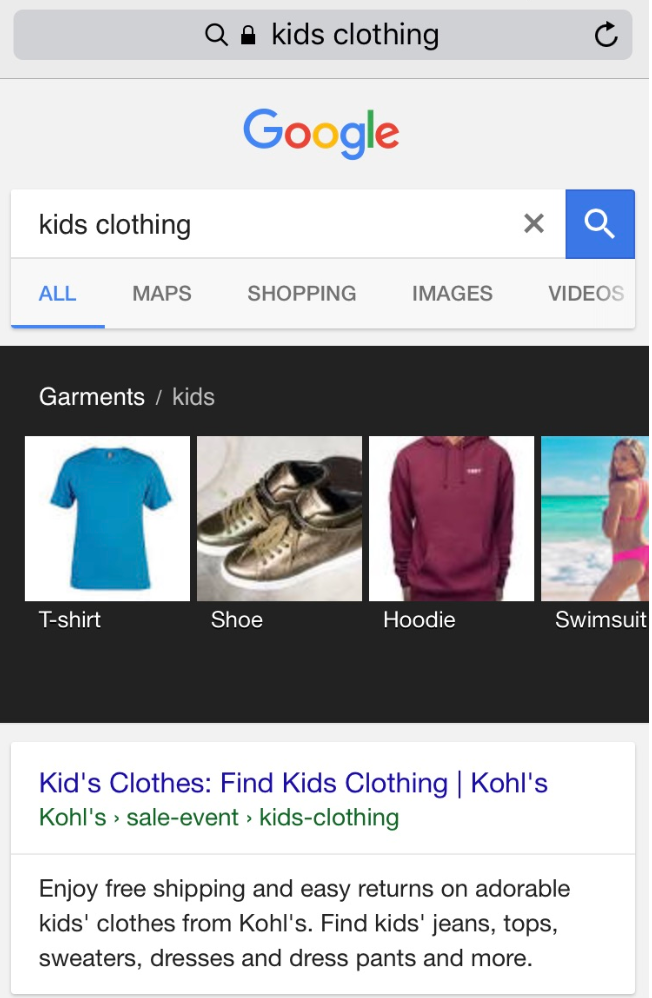This screenshot has width=652, height=998.
Task: Click the Garments breadcrumb link
Action: 92,397
